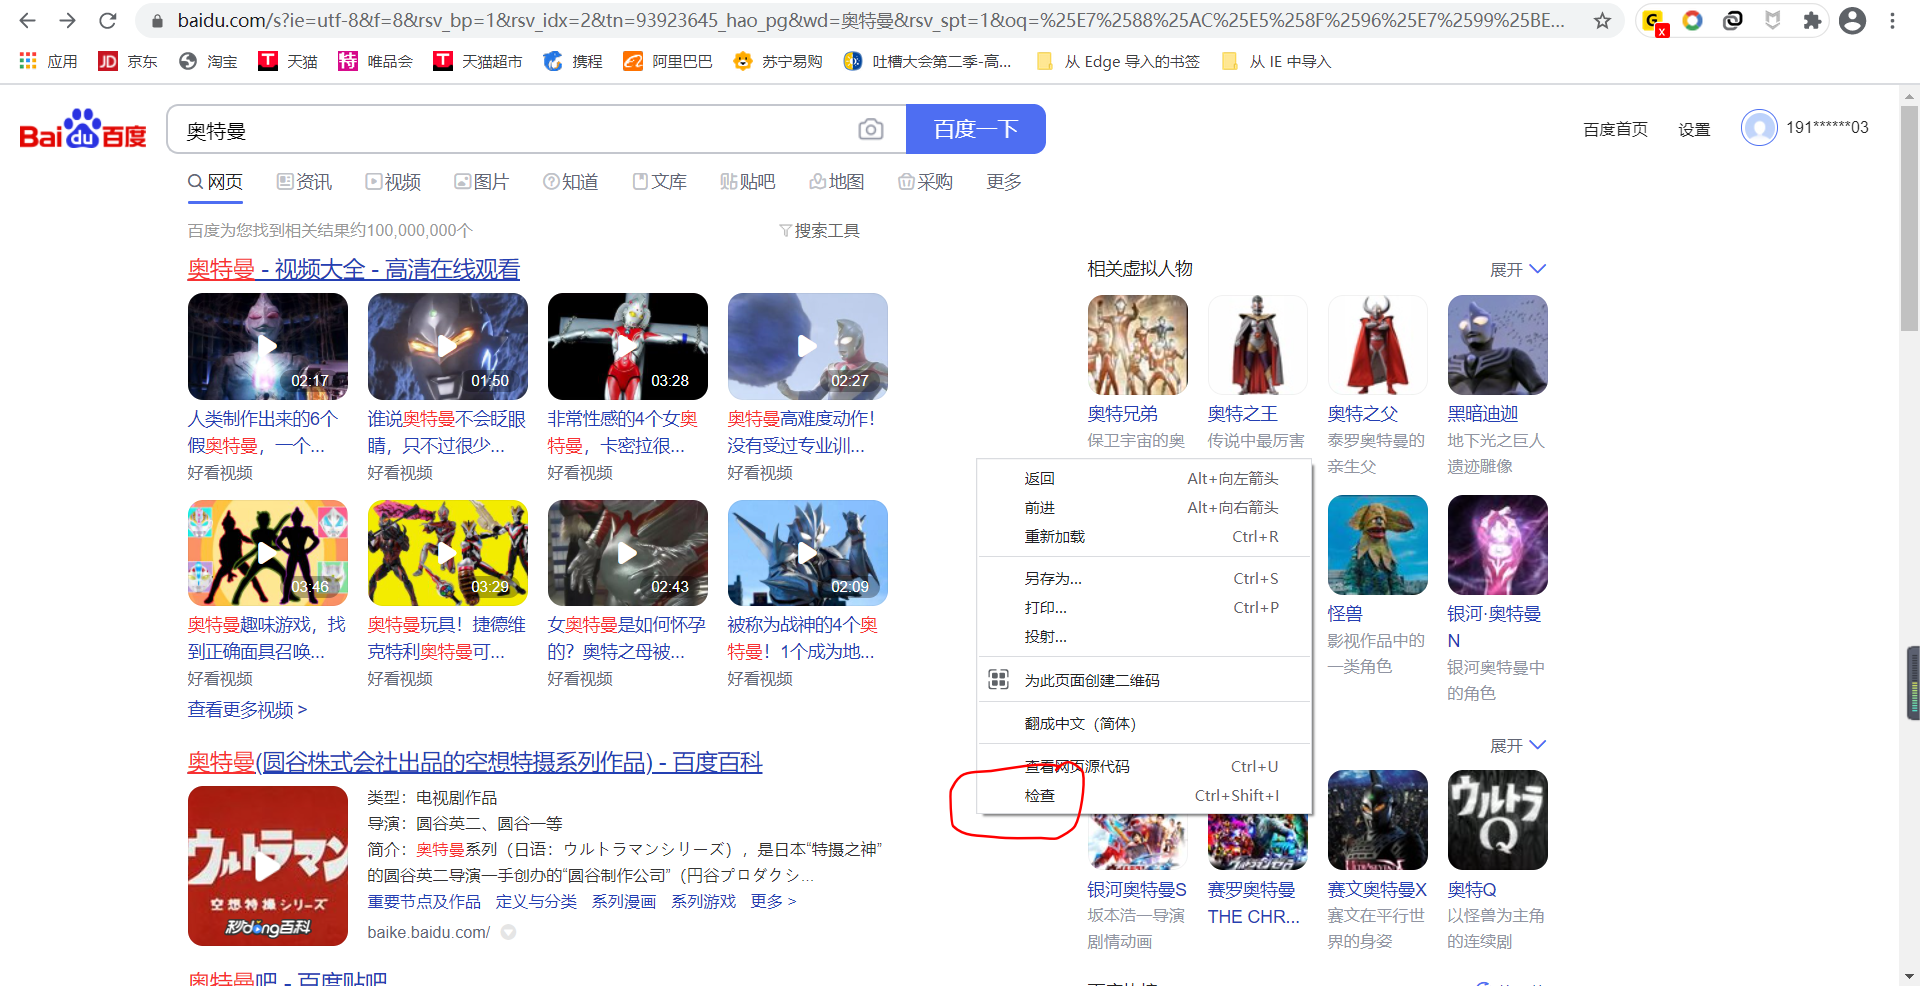
Task: Click the QR code icon in context menu
Action: point(998,680)
